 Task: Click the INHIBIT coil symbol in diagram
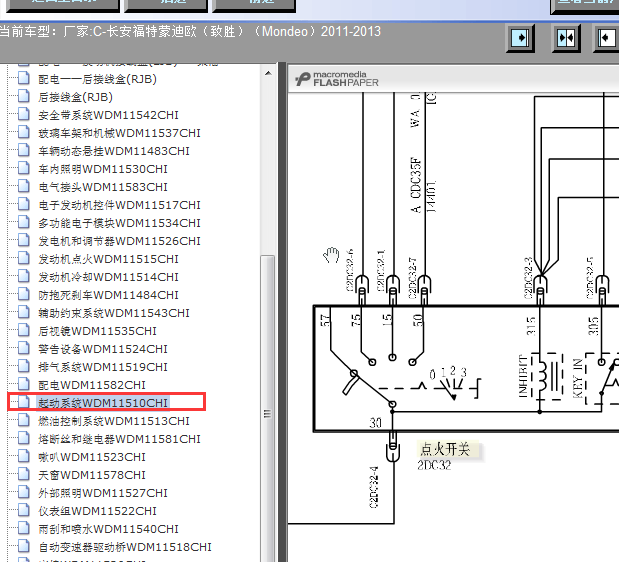pyautogui.click(x=547, y=377)
